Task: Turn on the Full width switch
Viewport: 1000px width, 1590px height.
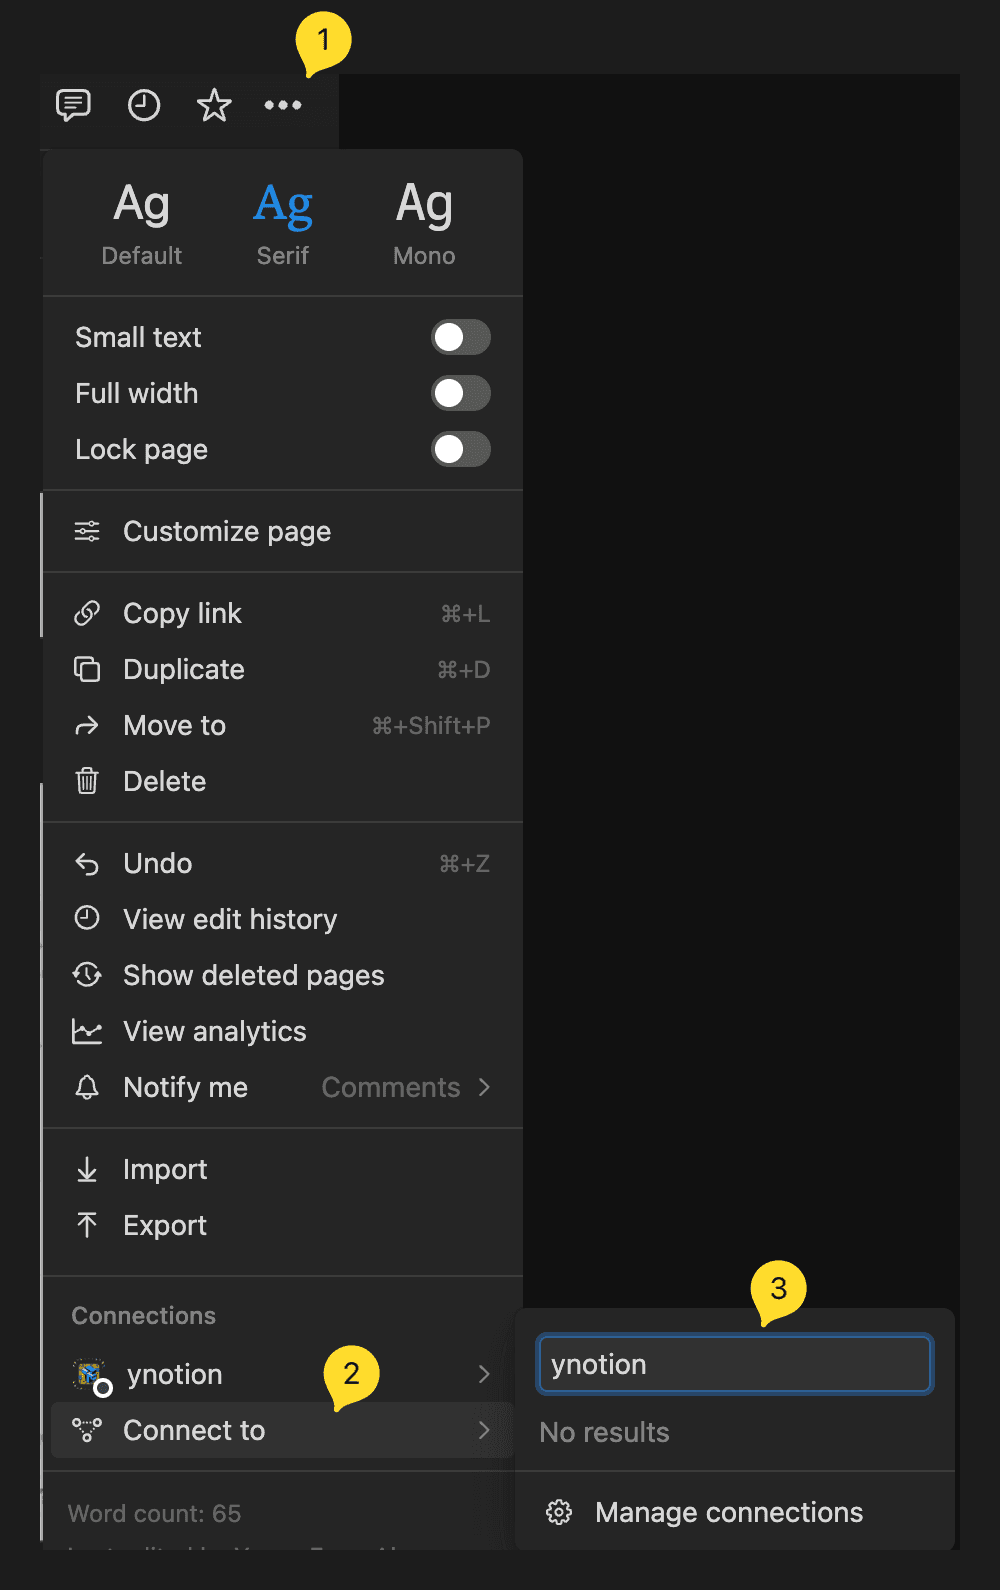Action: click(460, 394)
